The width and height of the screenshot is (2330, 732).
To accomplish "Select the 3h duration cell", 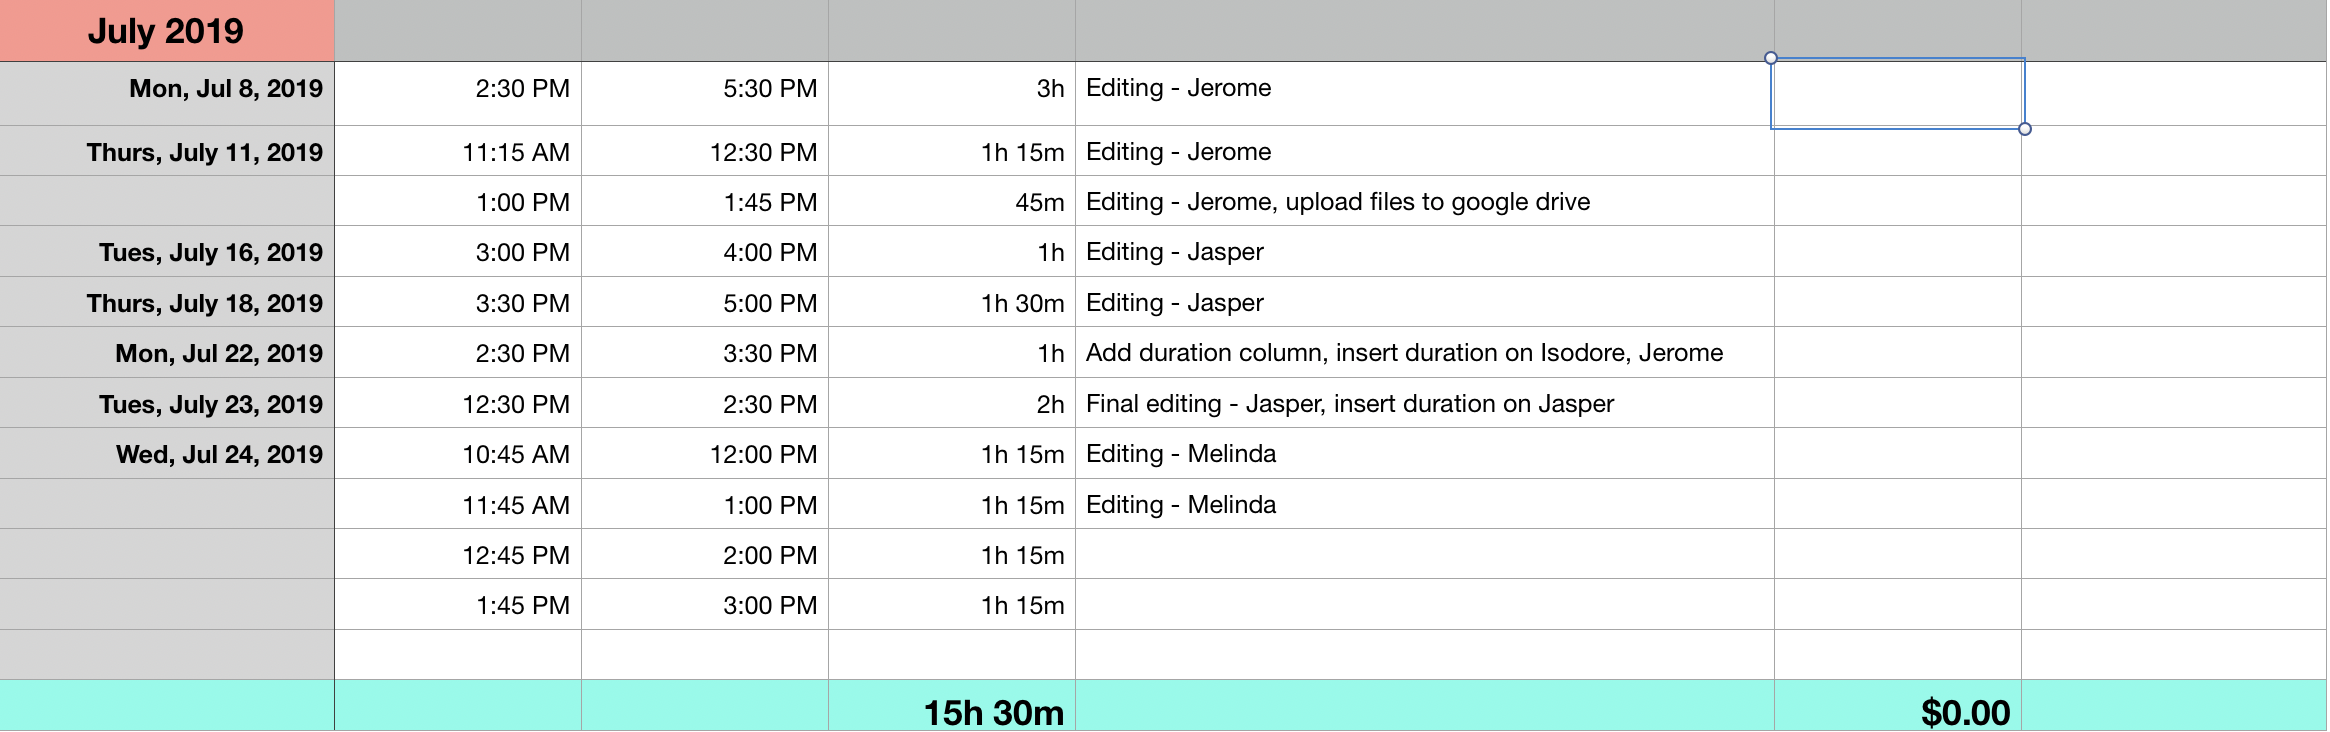I will 952,93.
